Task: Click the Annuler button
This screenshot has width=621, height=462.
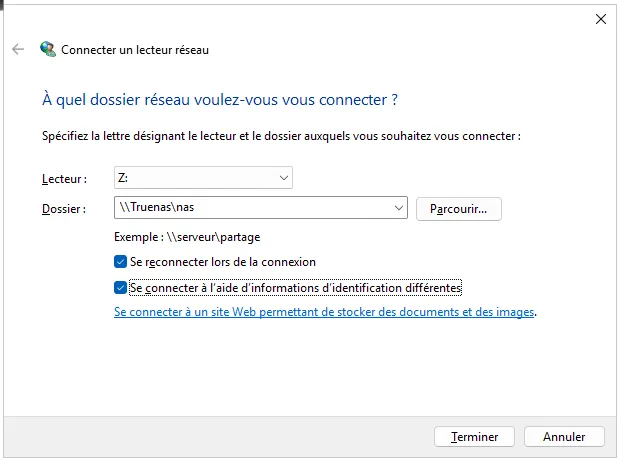Action: (x=564, y=437)
